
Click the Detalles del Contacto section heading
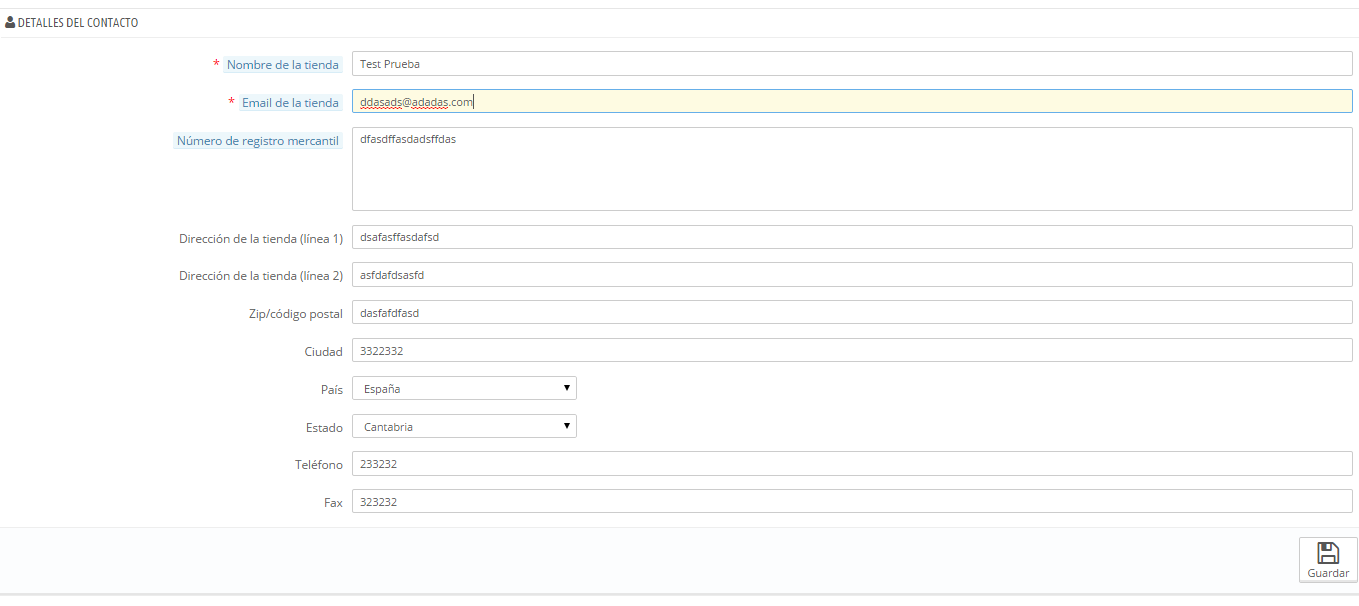pos(78,22)
